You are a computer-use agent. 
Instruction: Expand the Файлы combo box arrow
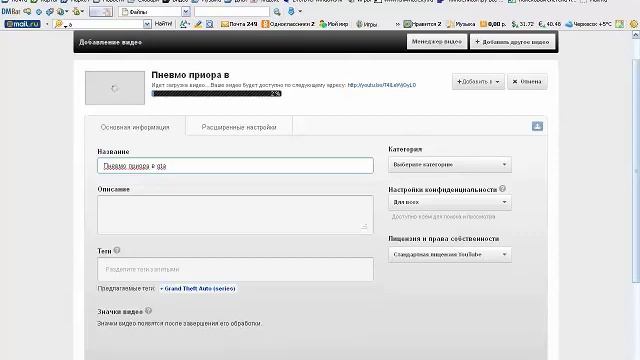[x=186, y=11]
